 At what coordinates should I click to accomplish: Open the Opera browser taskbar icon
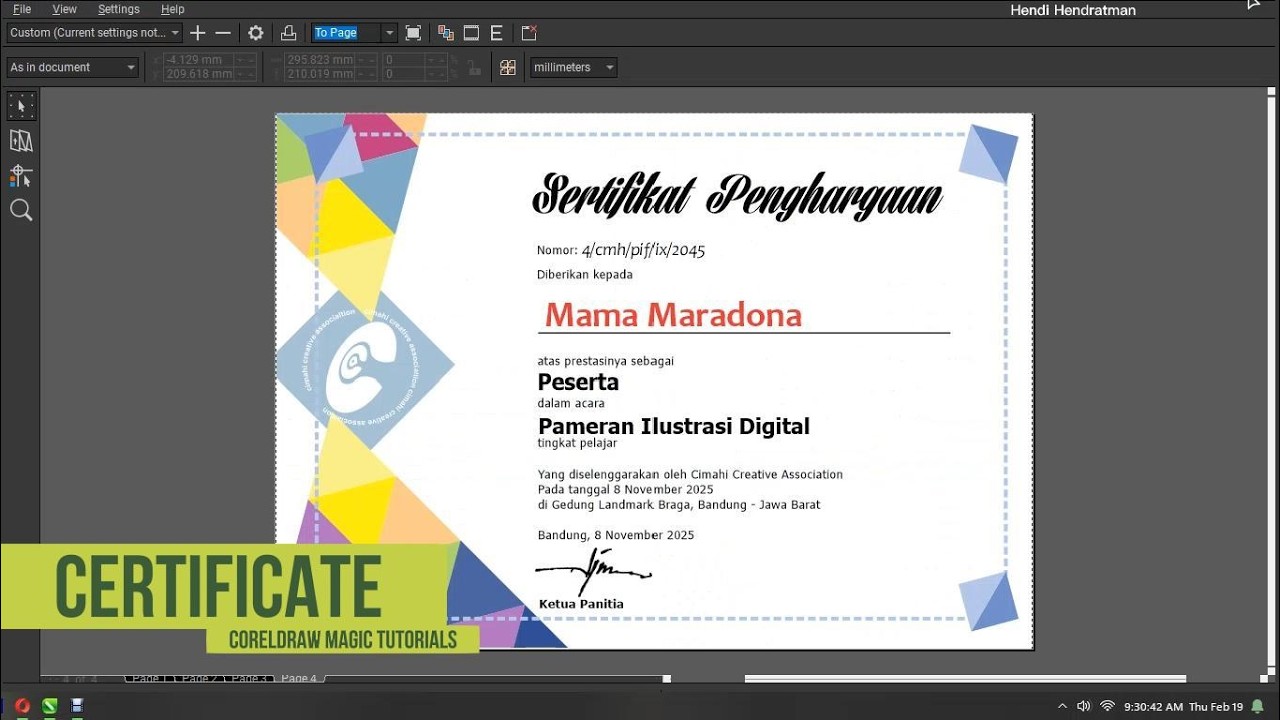pos(22,706)
